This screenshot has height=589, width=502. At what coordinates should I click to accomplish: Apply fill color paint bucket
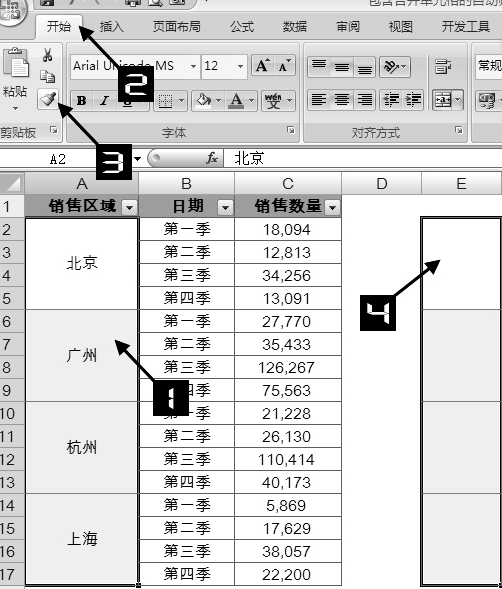point(204,101)
